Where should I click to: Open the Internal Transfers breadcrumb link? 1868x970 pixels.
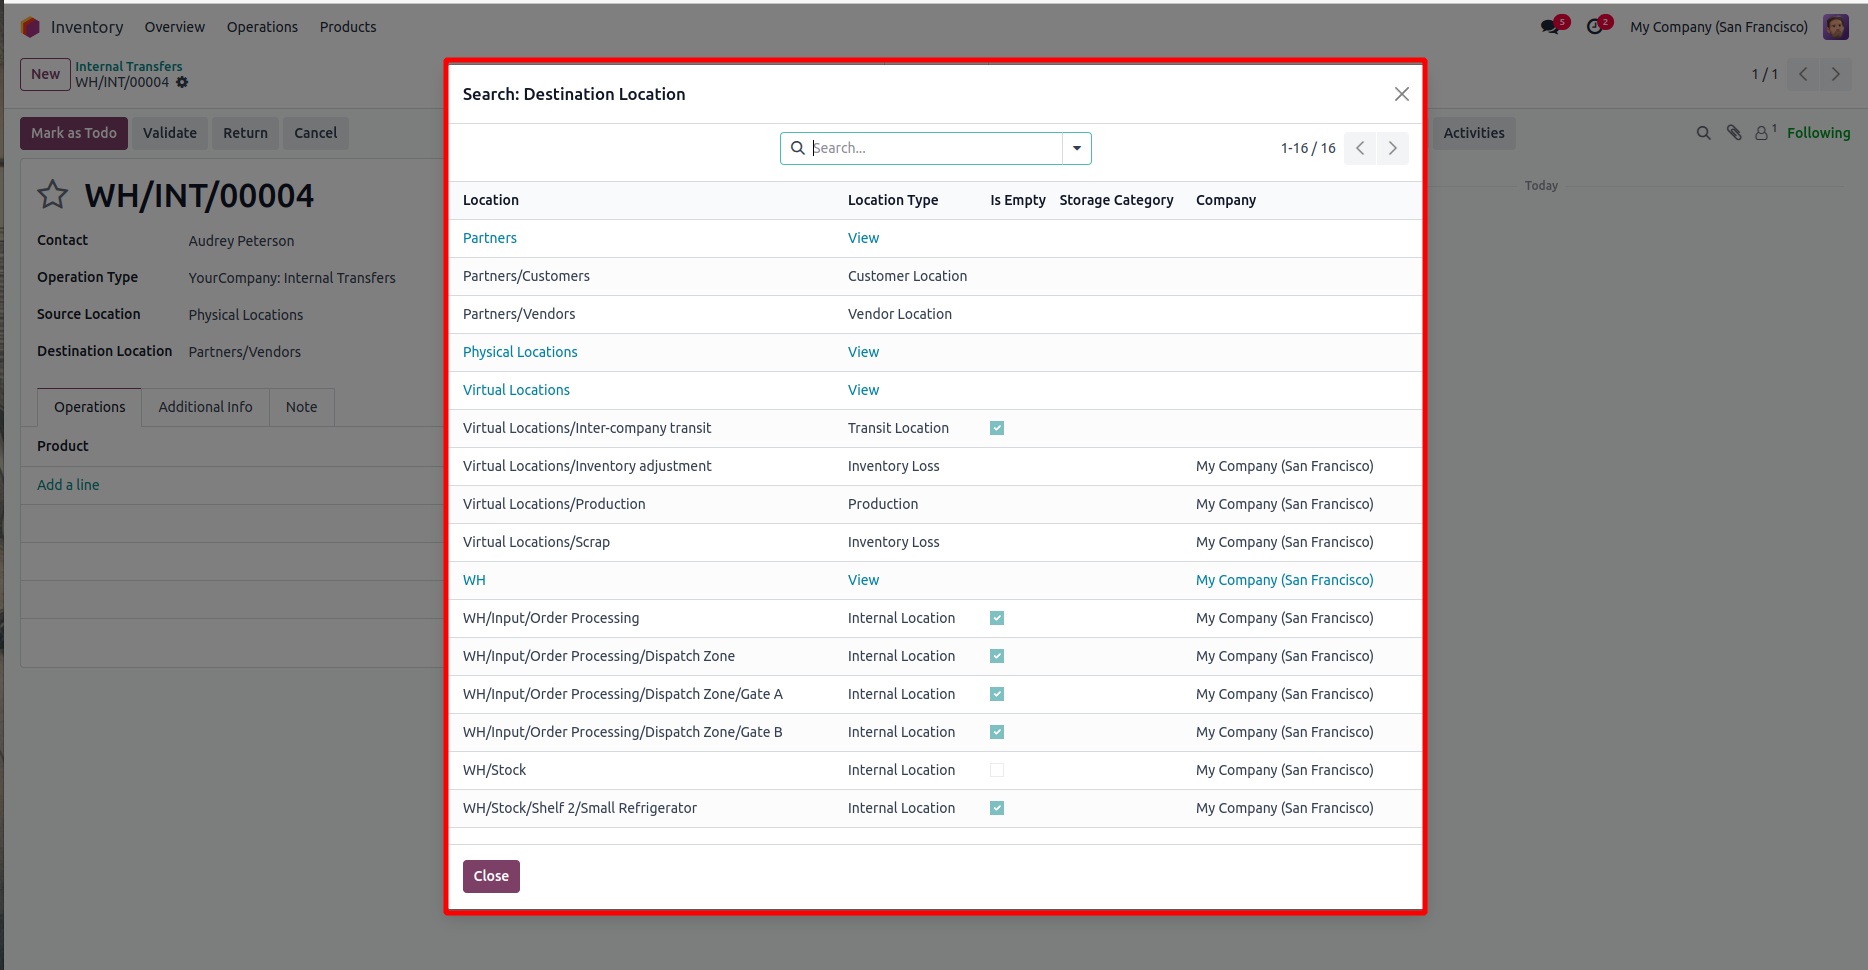129,66
